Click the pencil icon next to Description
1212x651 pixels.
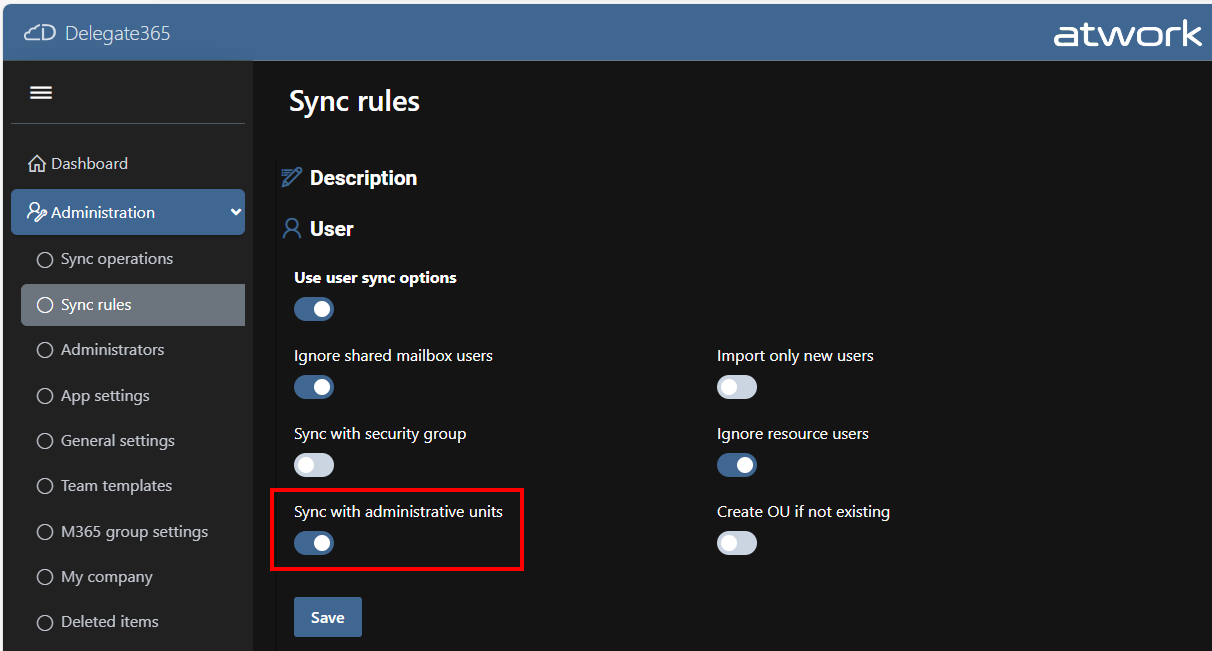coord(291,176)
